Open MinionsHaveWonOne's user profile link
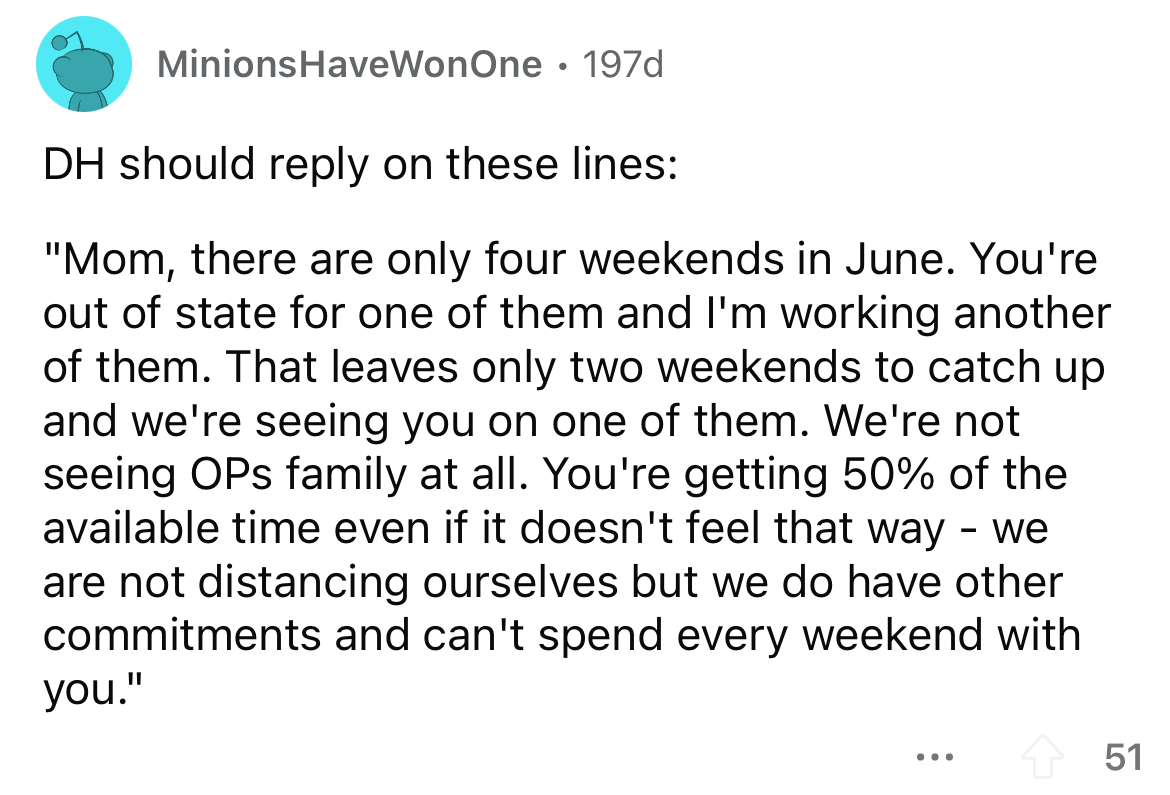The image size is (1170, 795). pos(350,66)
